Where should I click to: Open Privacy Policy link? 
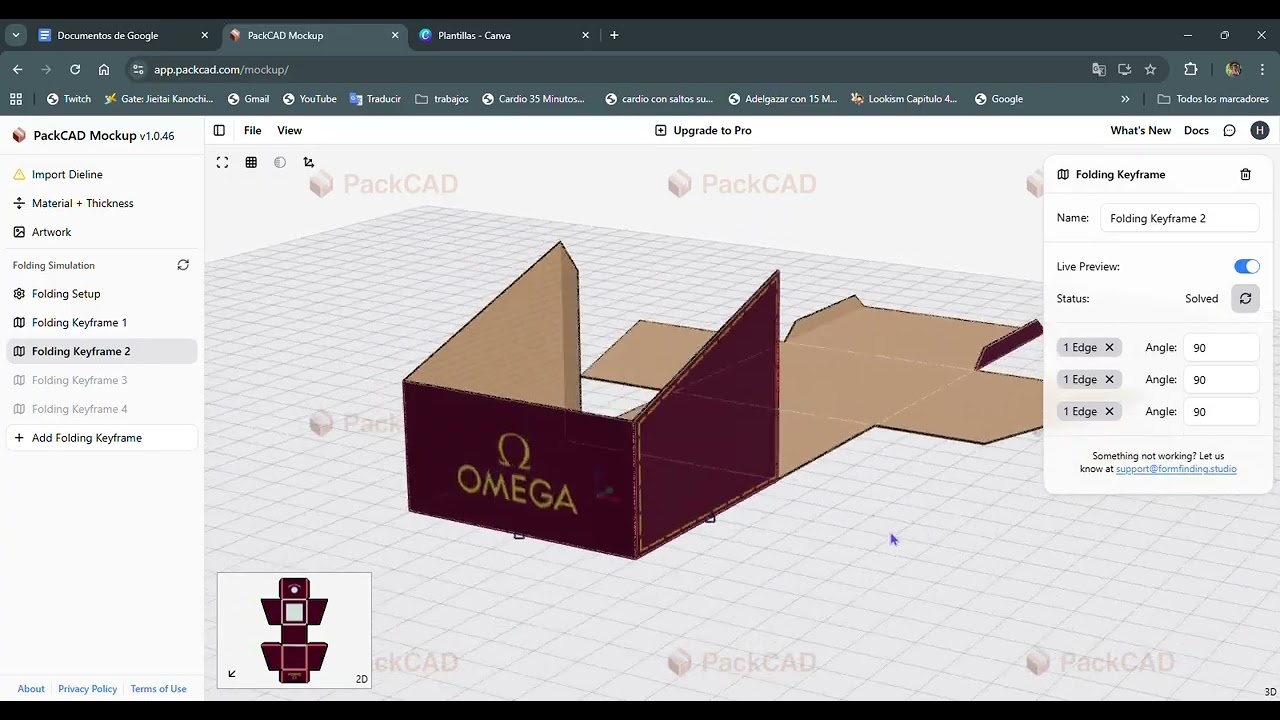(87, 689)
